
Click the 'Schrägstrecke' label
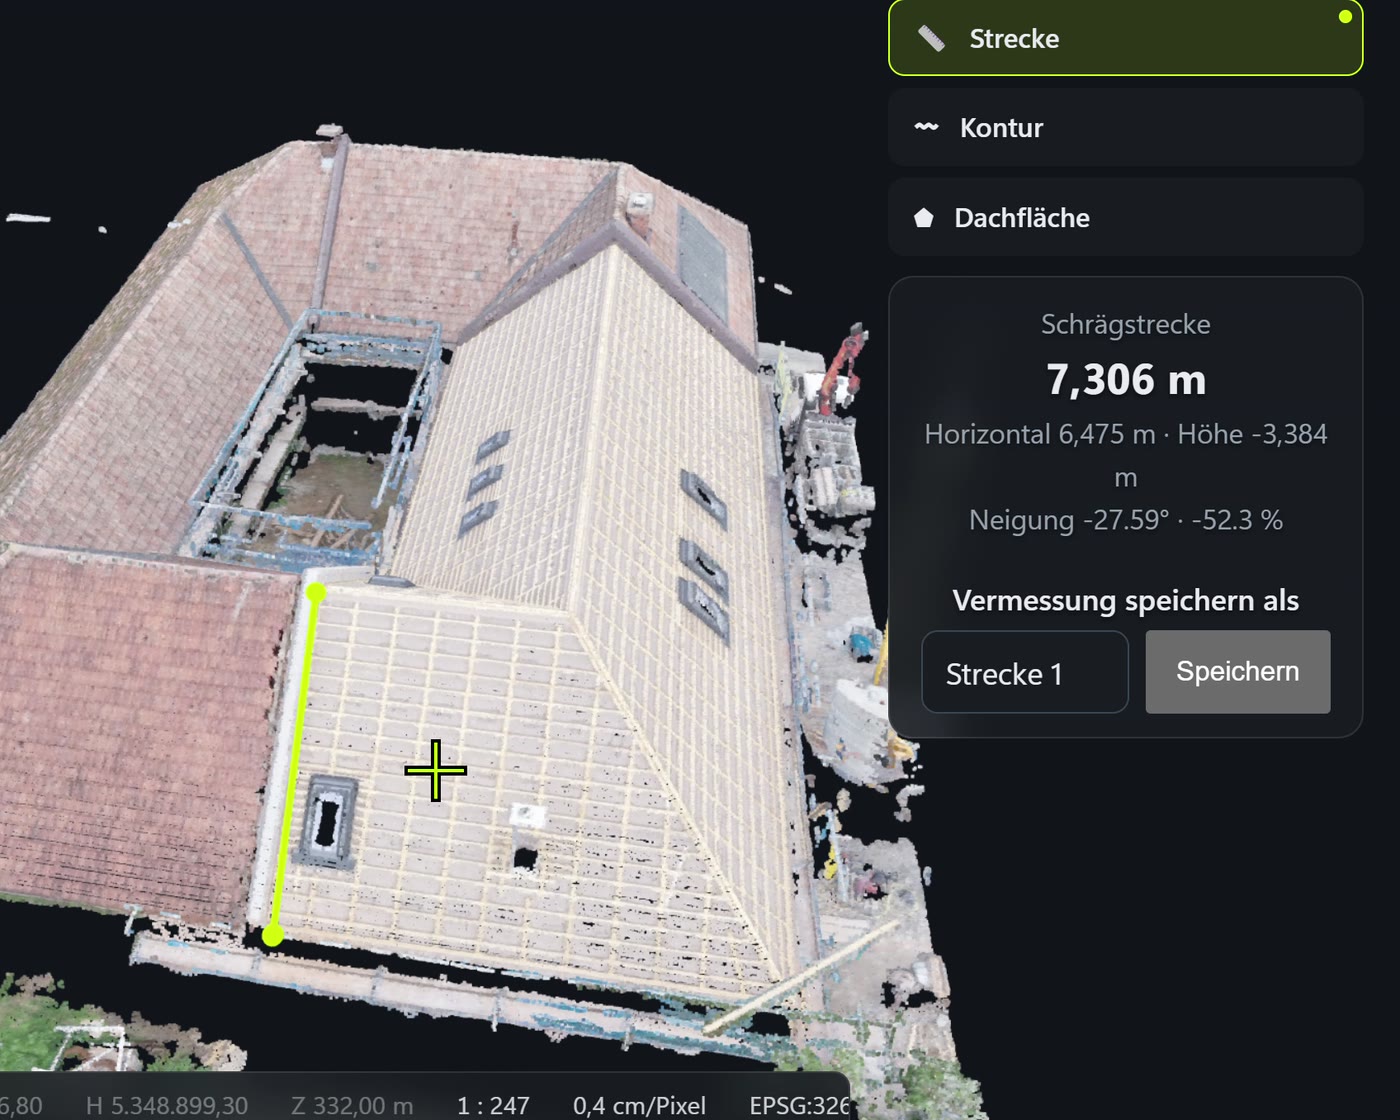click(1125, 324)
